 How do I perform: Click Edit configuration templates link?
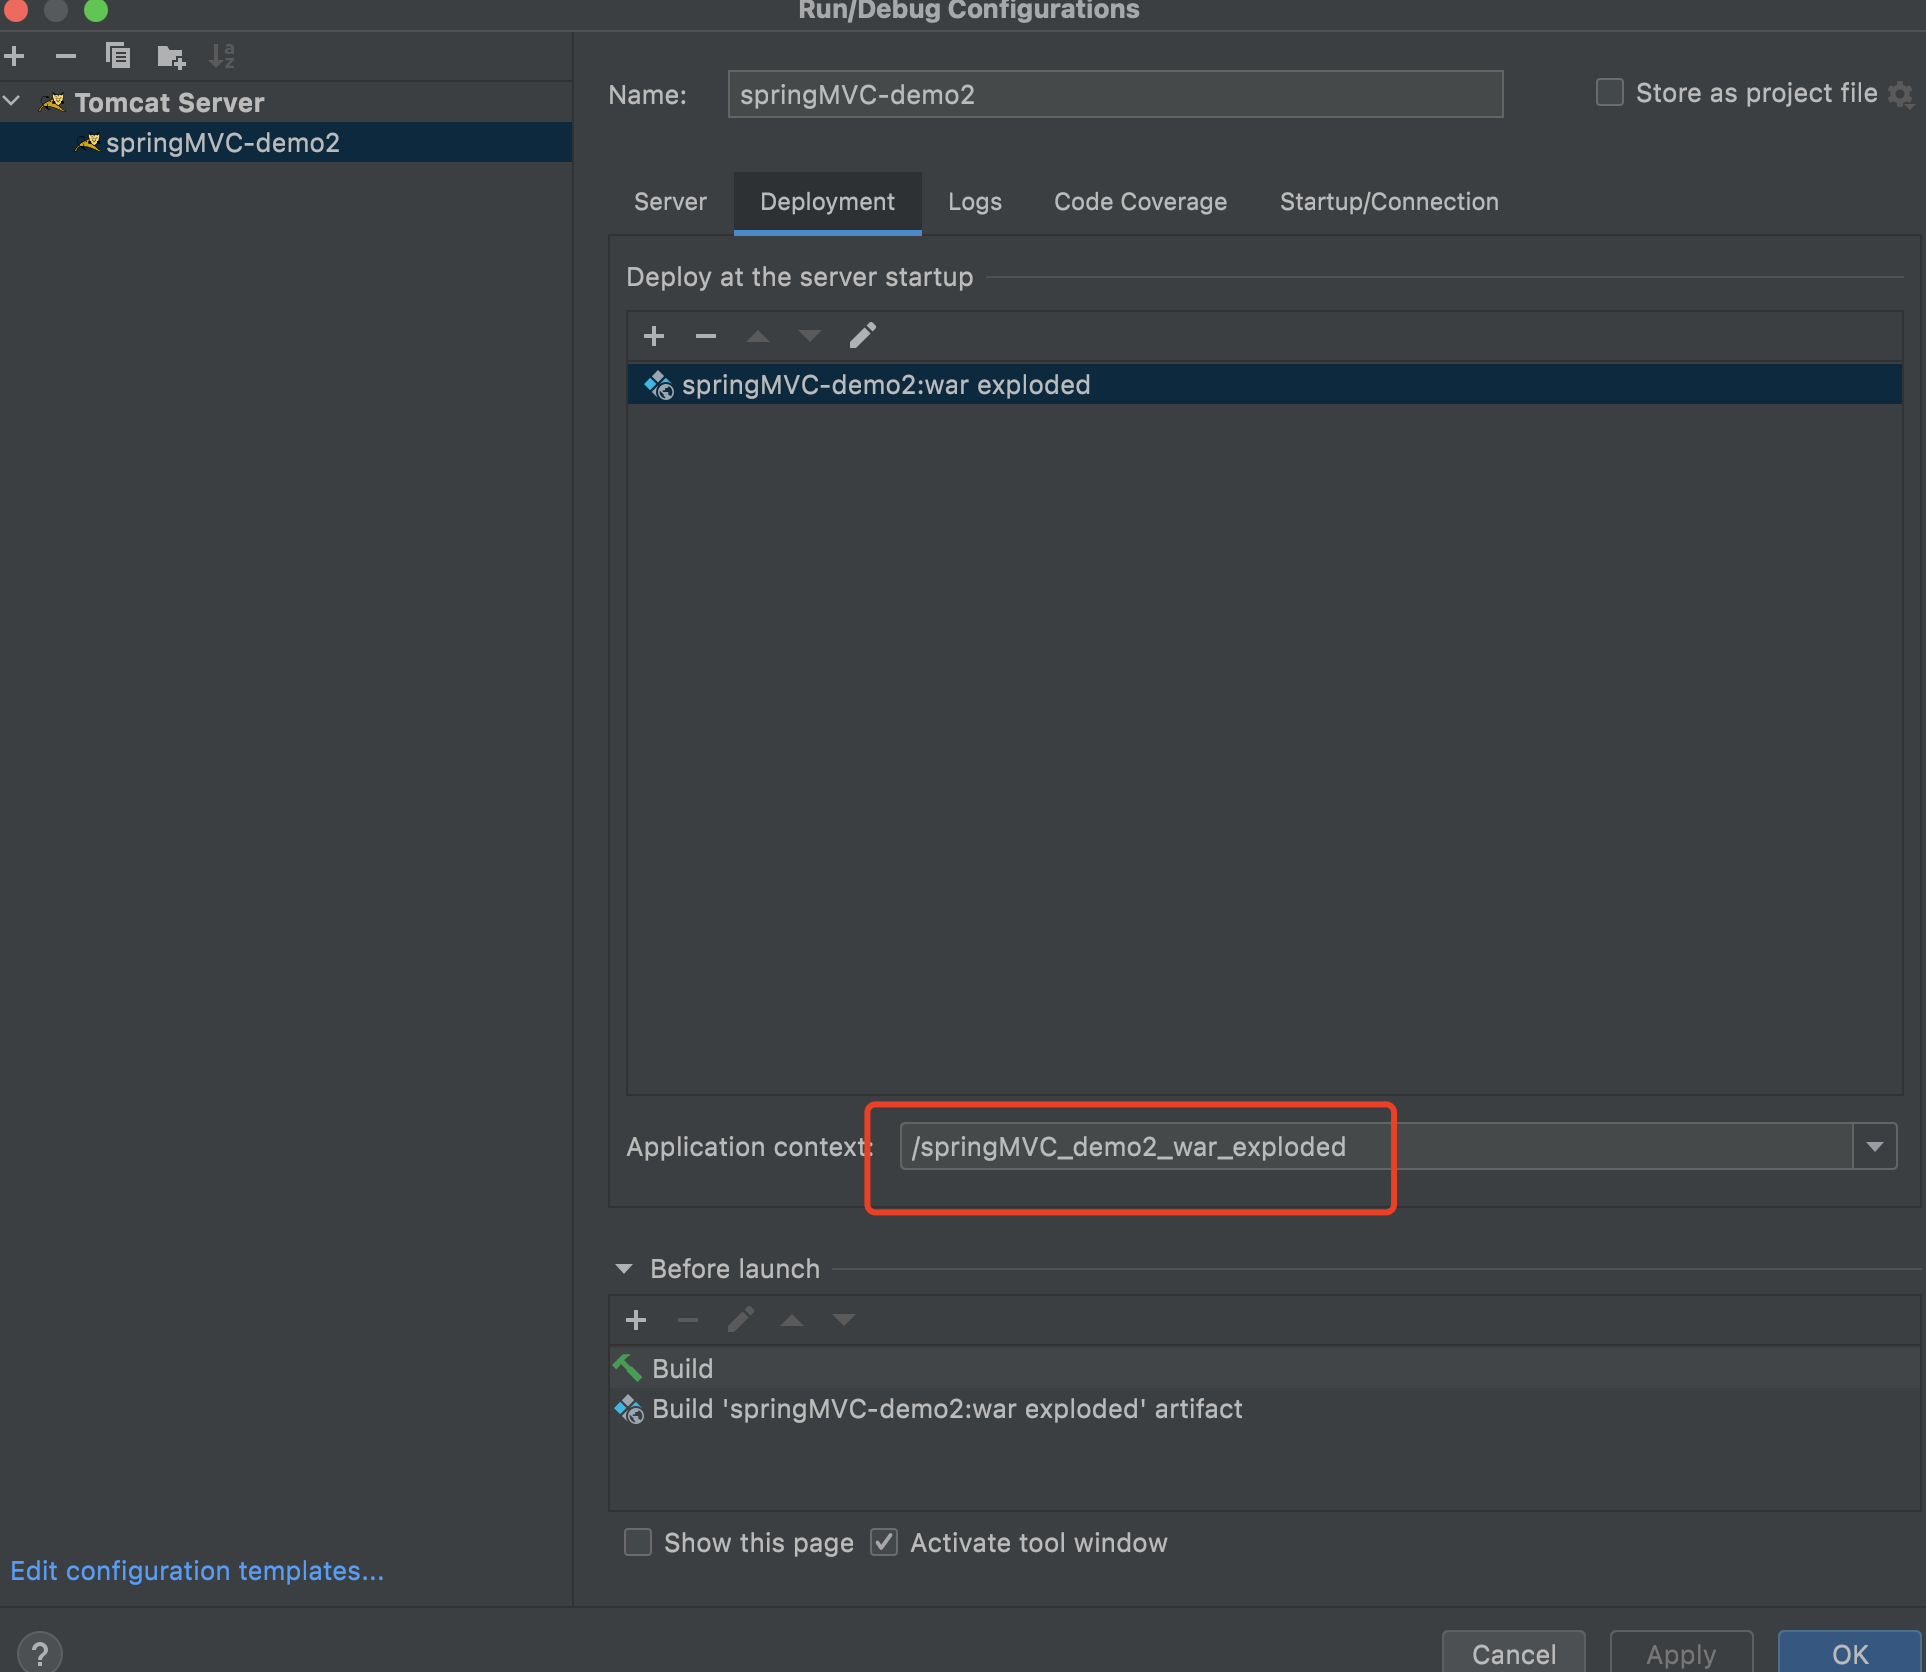click(197, 1571)
